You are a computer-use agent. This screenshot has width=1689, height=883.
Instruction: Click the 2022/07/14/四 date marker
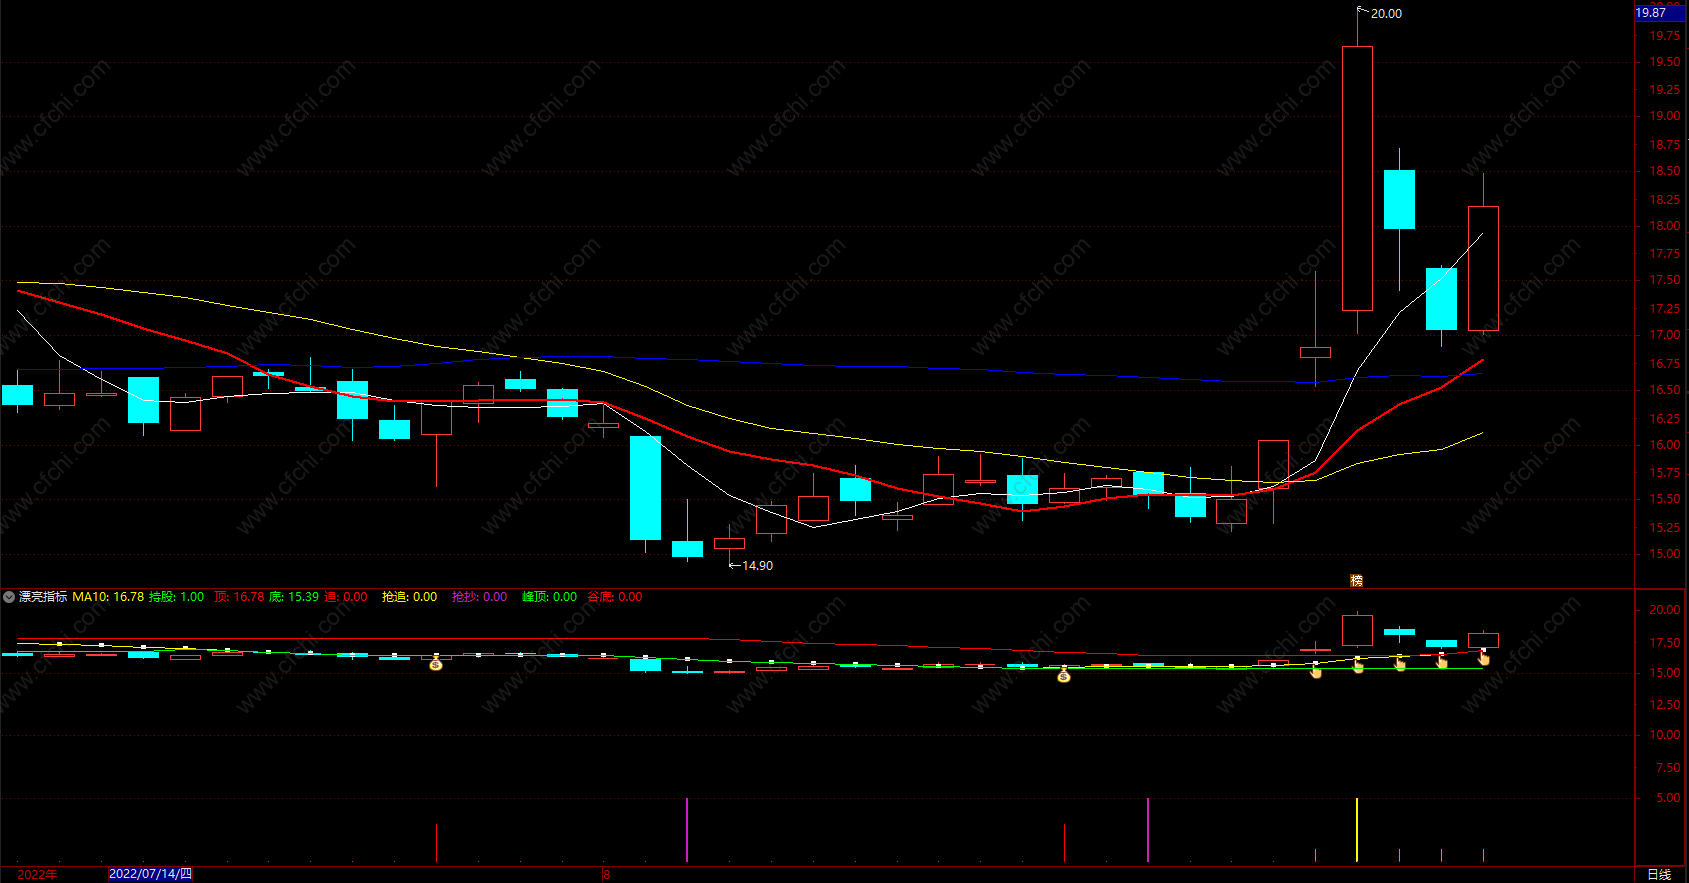(150, 874)
